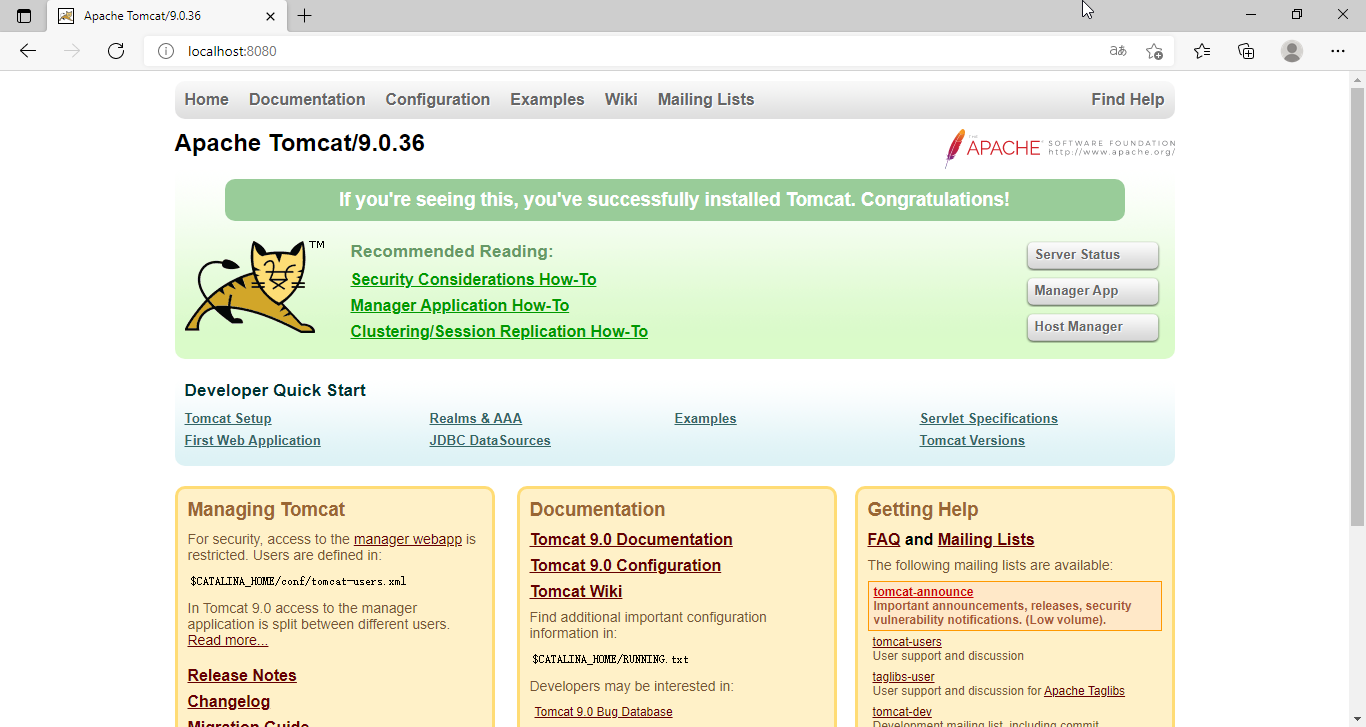Open the manager webapp link
The height and width of the screenshot is (727, 1366).
(x=408, y=539)
